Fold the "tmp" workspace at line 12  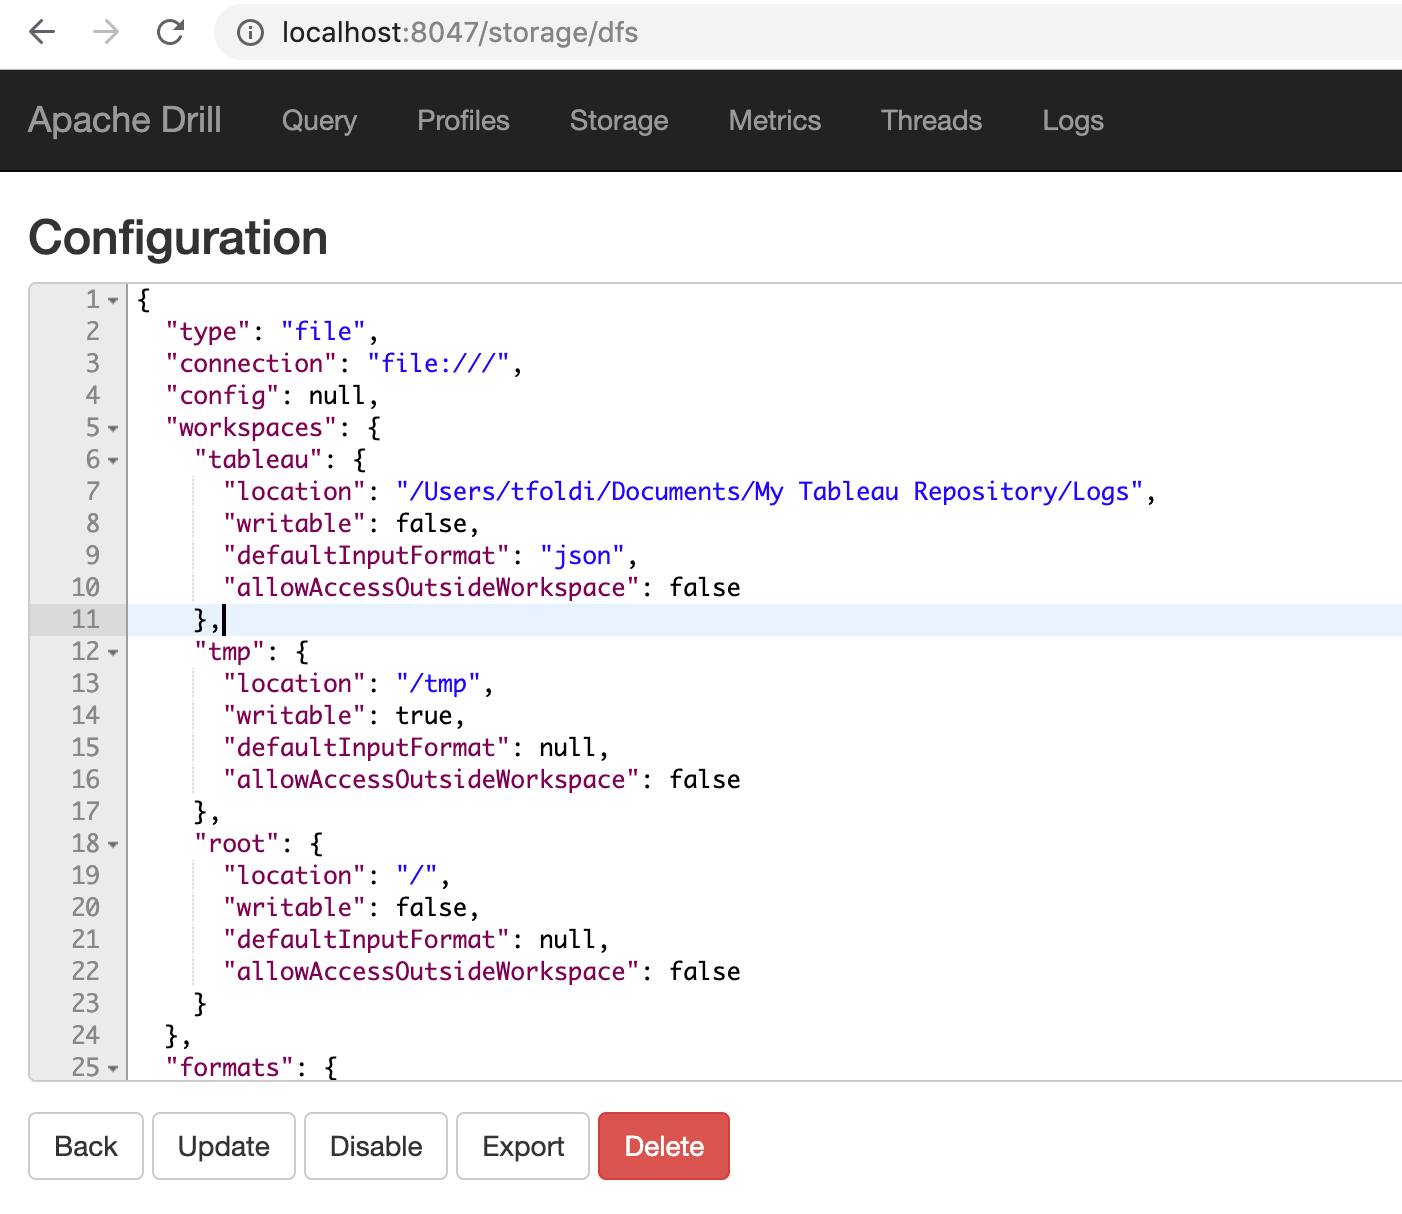[113, 652]
